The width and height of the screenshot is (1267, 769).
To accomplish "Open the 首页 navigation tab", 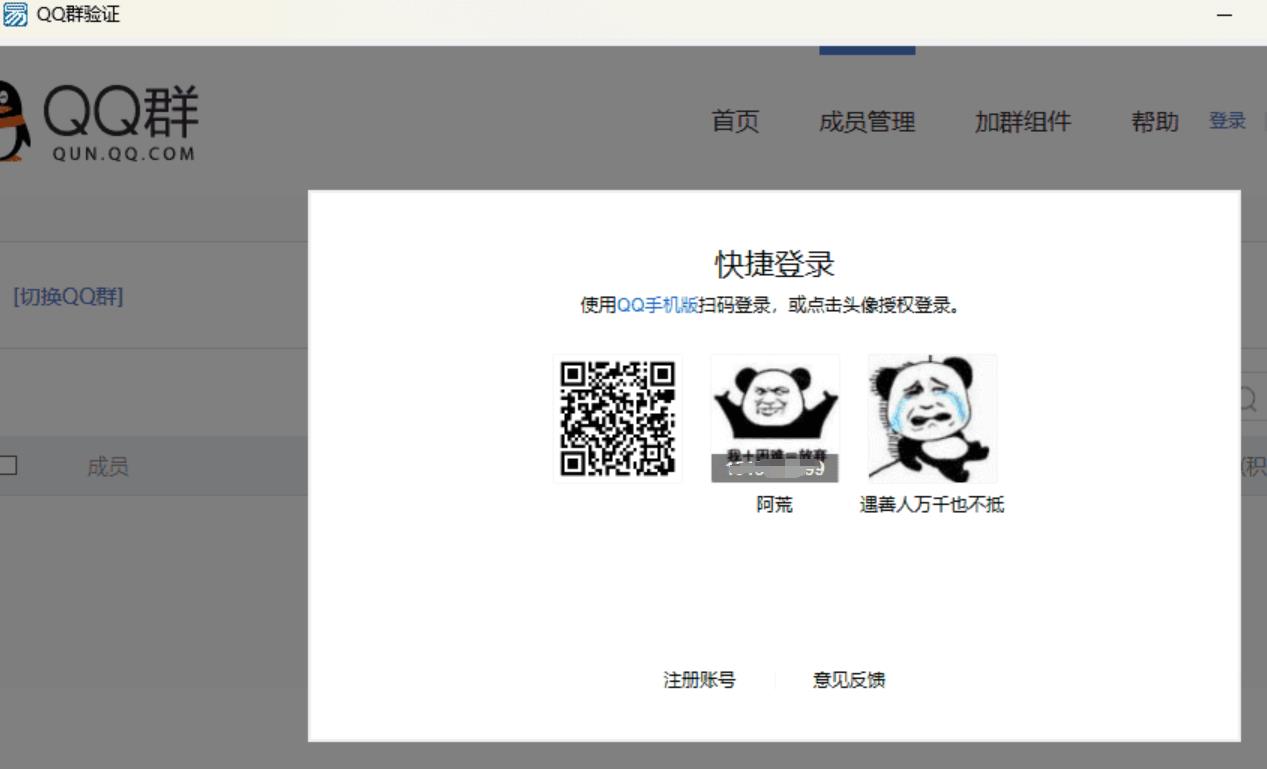I will pos(735,122).
